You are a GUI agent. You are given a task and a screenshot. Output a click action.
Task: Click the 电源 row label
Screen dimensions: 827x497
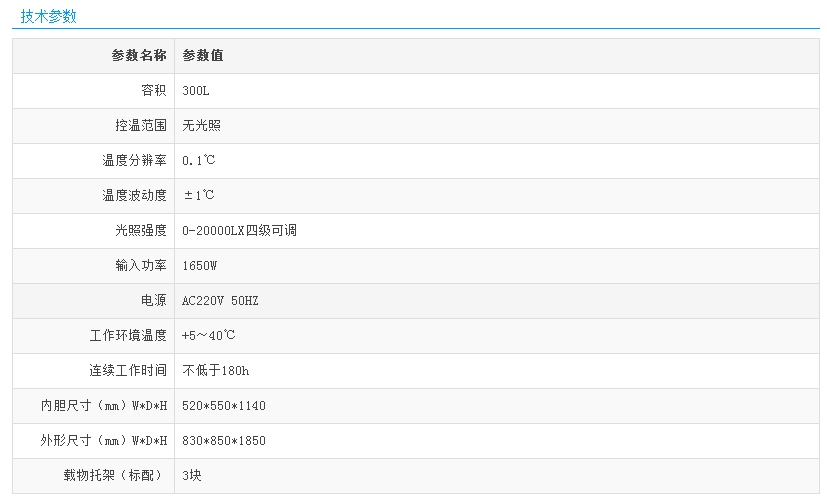[x=153, y=301]
